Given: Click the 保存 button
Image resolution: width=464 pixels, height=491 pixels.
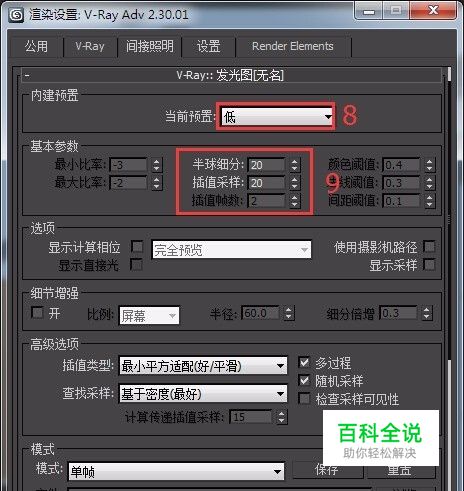Looking at the screenshot, I should 327,470.
